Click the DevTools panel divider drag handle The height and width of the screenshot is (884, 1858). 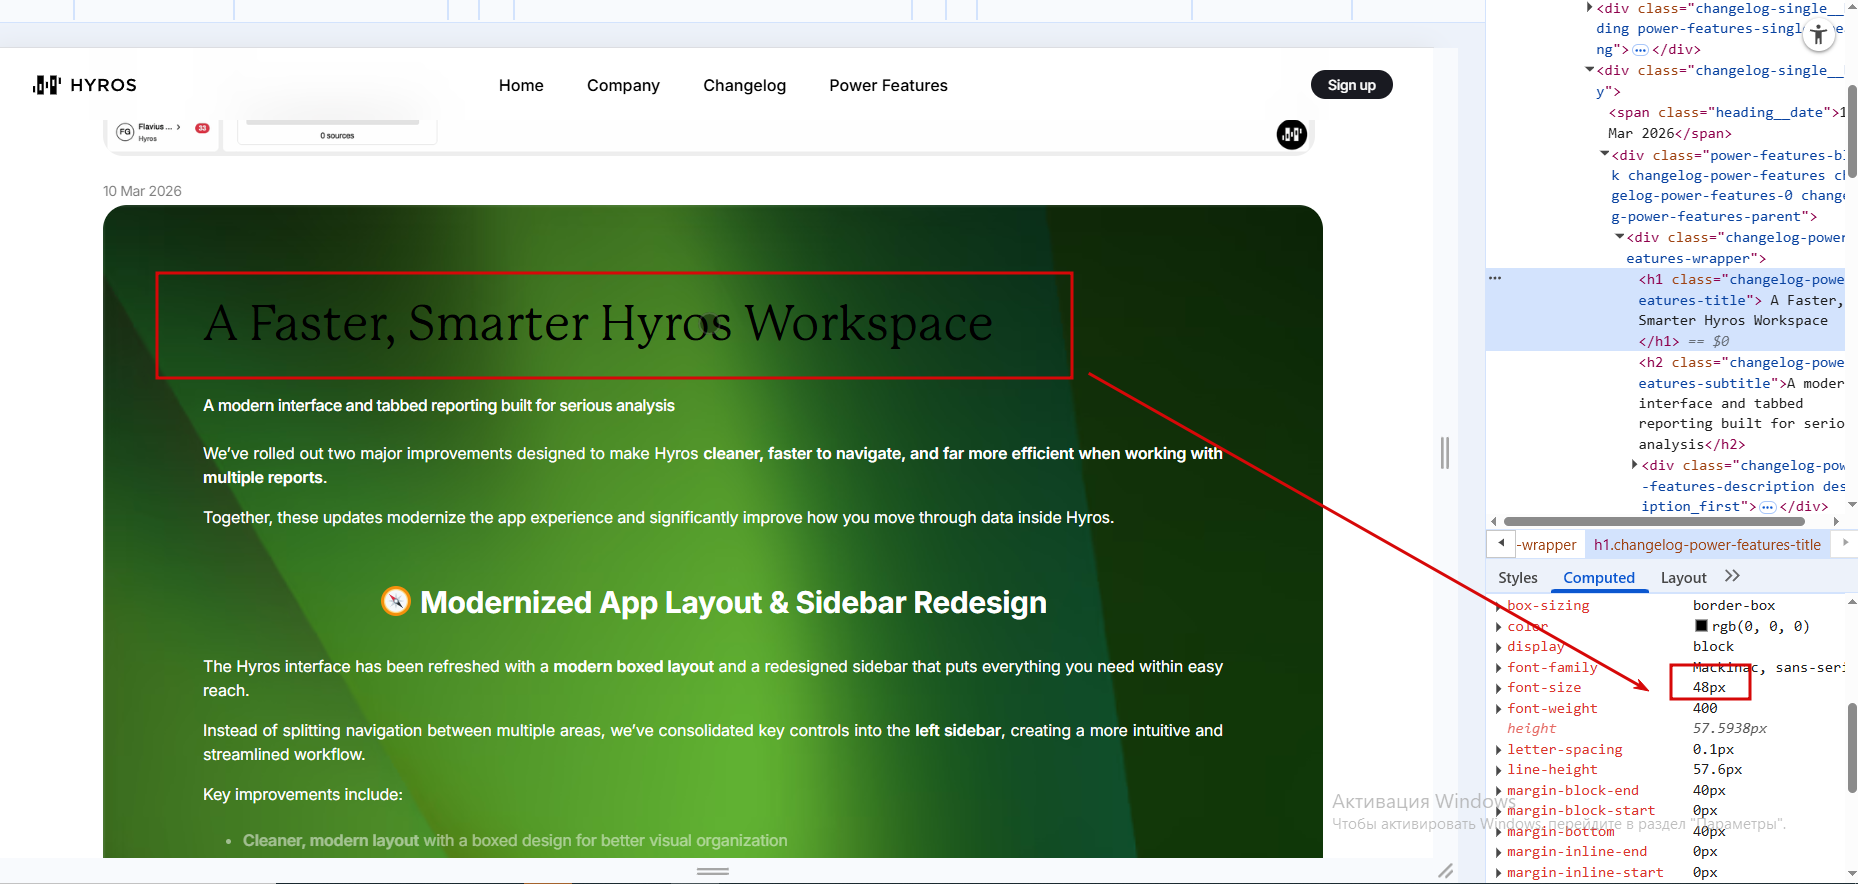pos(1445,453)
